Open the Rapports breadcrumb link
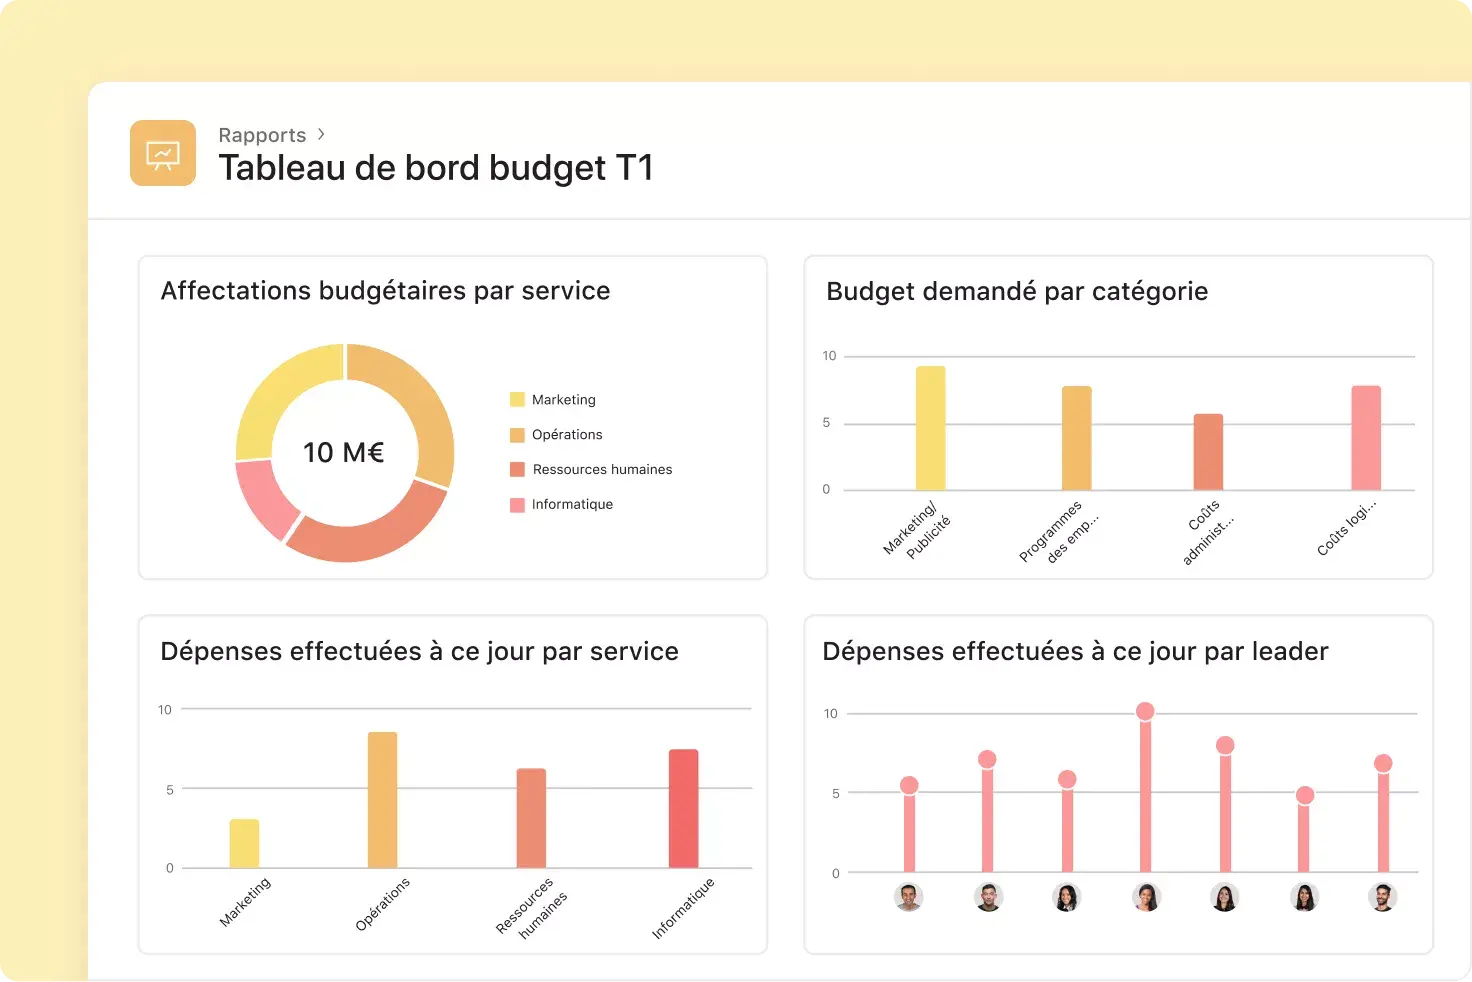The width and height of the screenshot is (1472, 982). pyautogui.click(x=262, y=134)
